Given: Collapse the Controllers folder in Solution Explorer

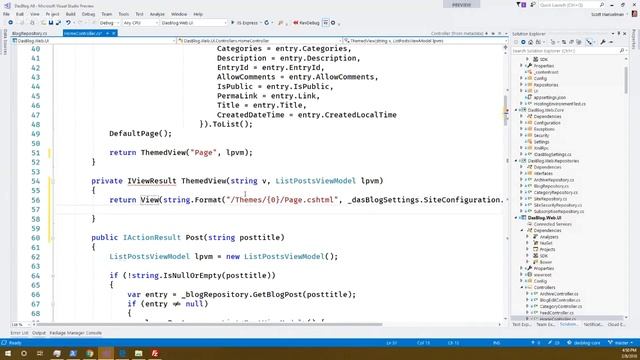Looking at the screenshot, I should point(522,287).
